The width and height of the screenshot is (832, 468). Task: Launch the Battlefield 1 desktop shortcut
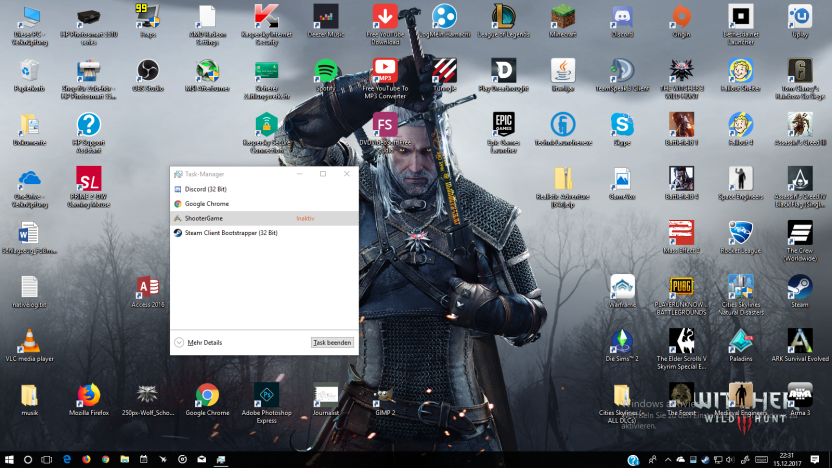[681, 125]
